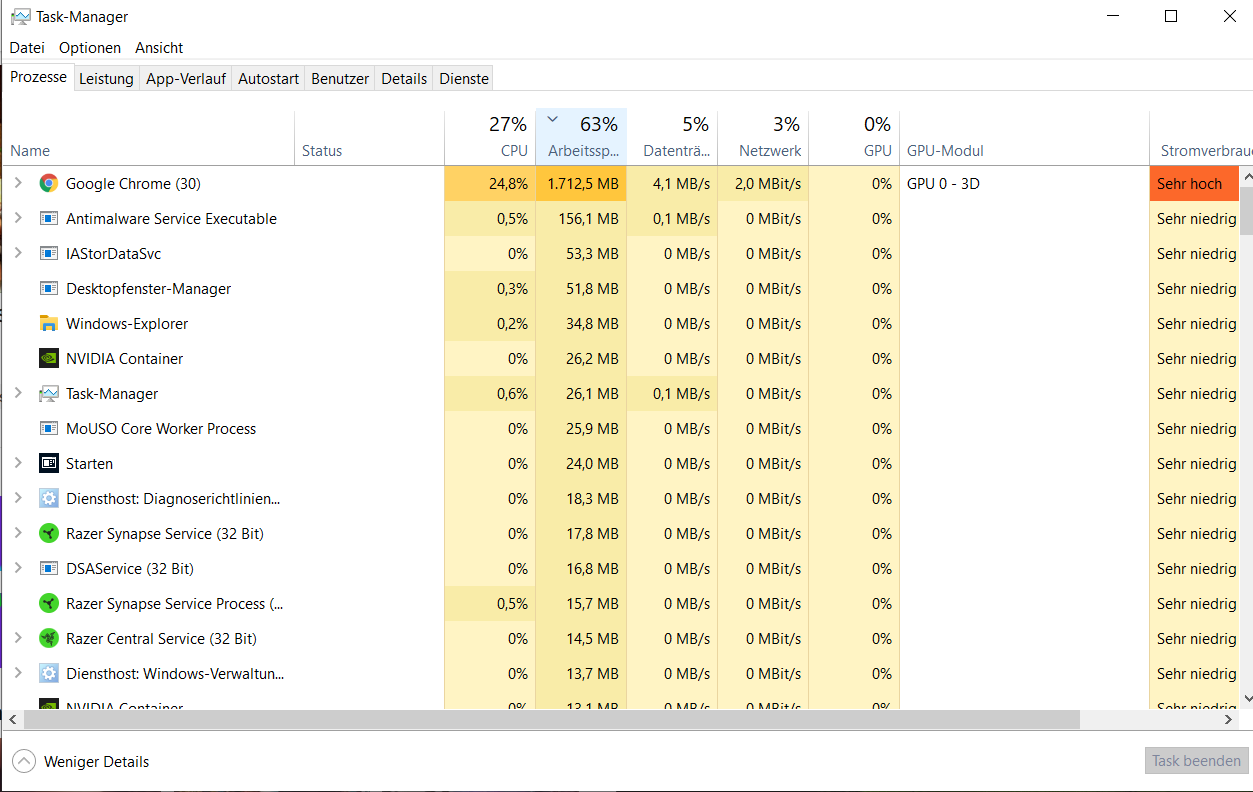Sort by the CPU column header
The image size is (1253, 792).
pyautogui.click(x=490, y=137)
